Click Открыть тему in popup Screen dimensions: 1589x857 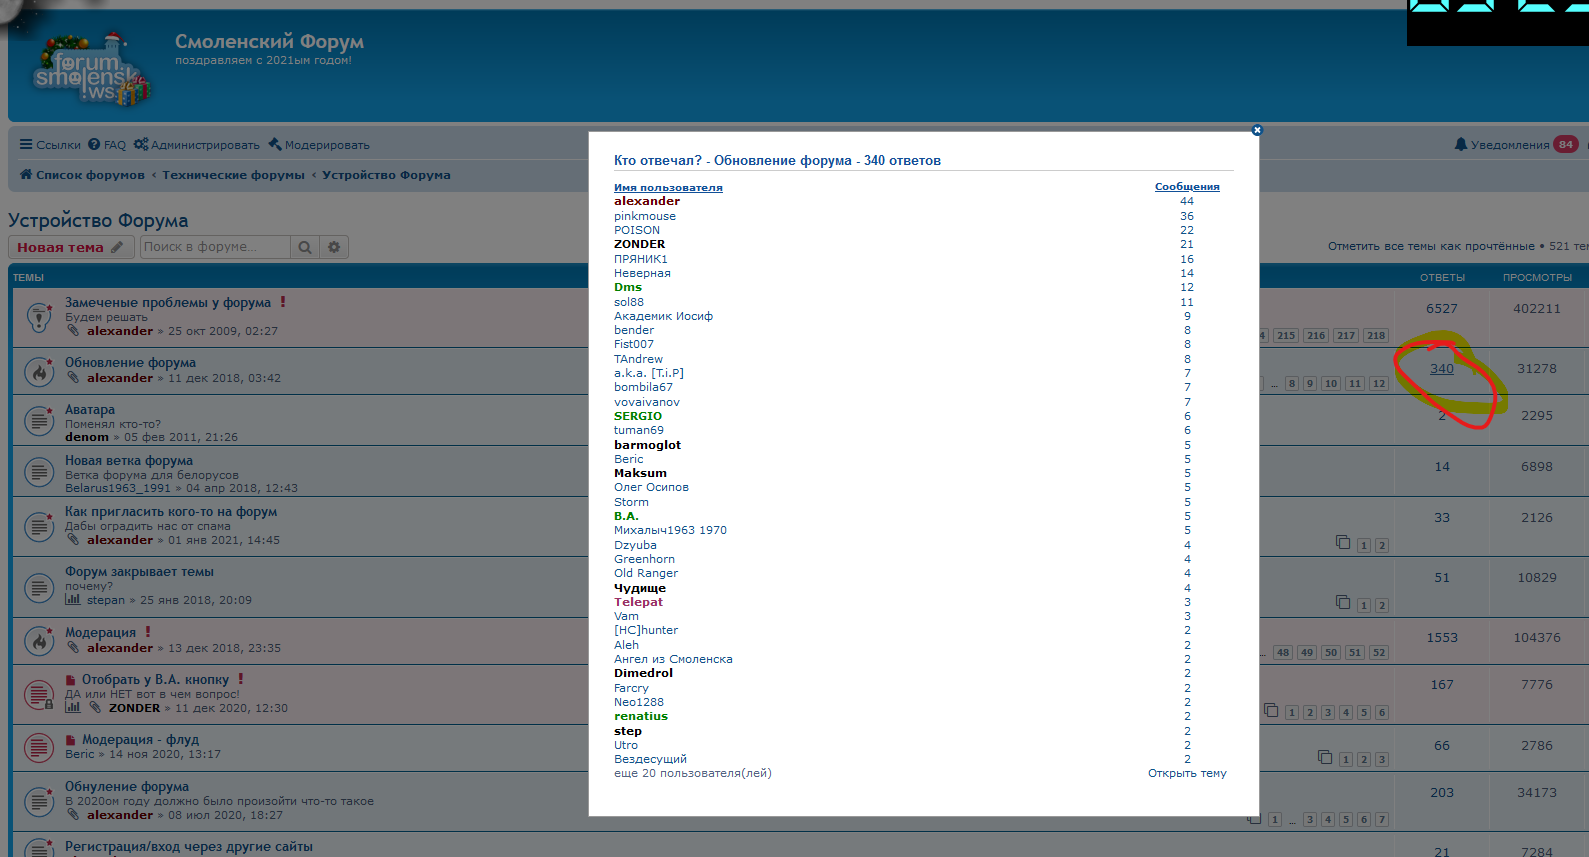pos(1187,773)
